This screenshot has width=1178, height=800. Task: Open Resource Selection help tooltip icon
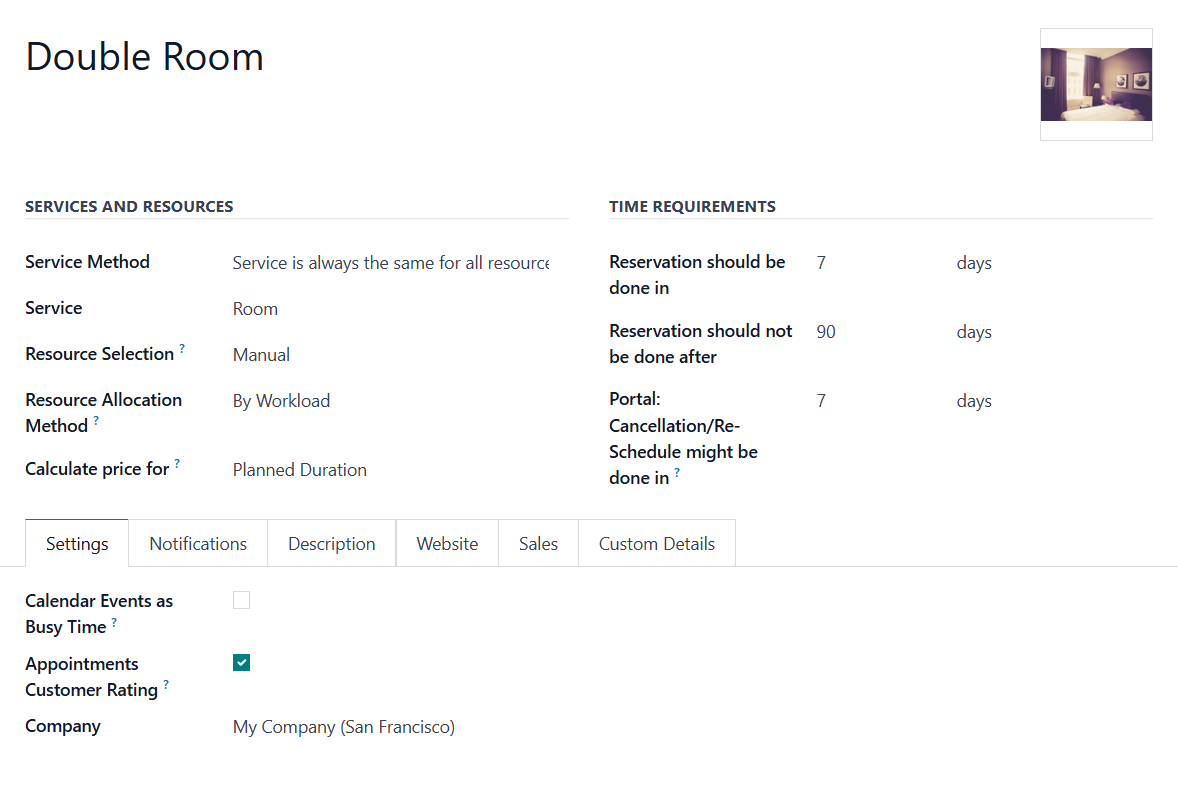click(182, 349)
